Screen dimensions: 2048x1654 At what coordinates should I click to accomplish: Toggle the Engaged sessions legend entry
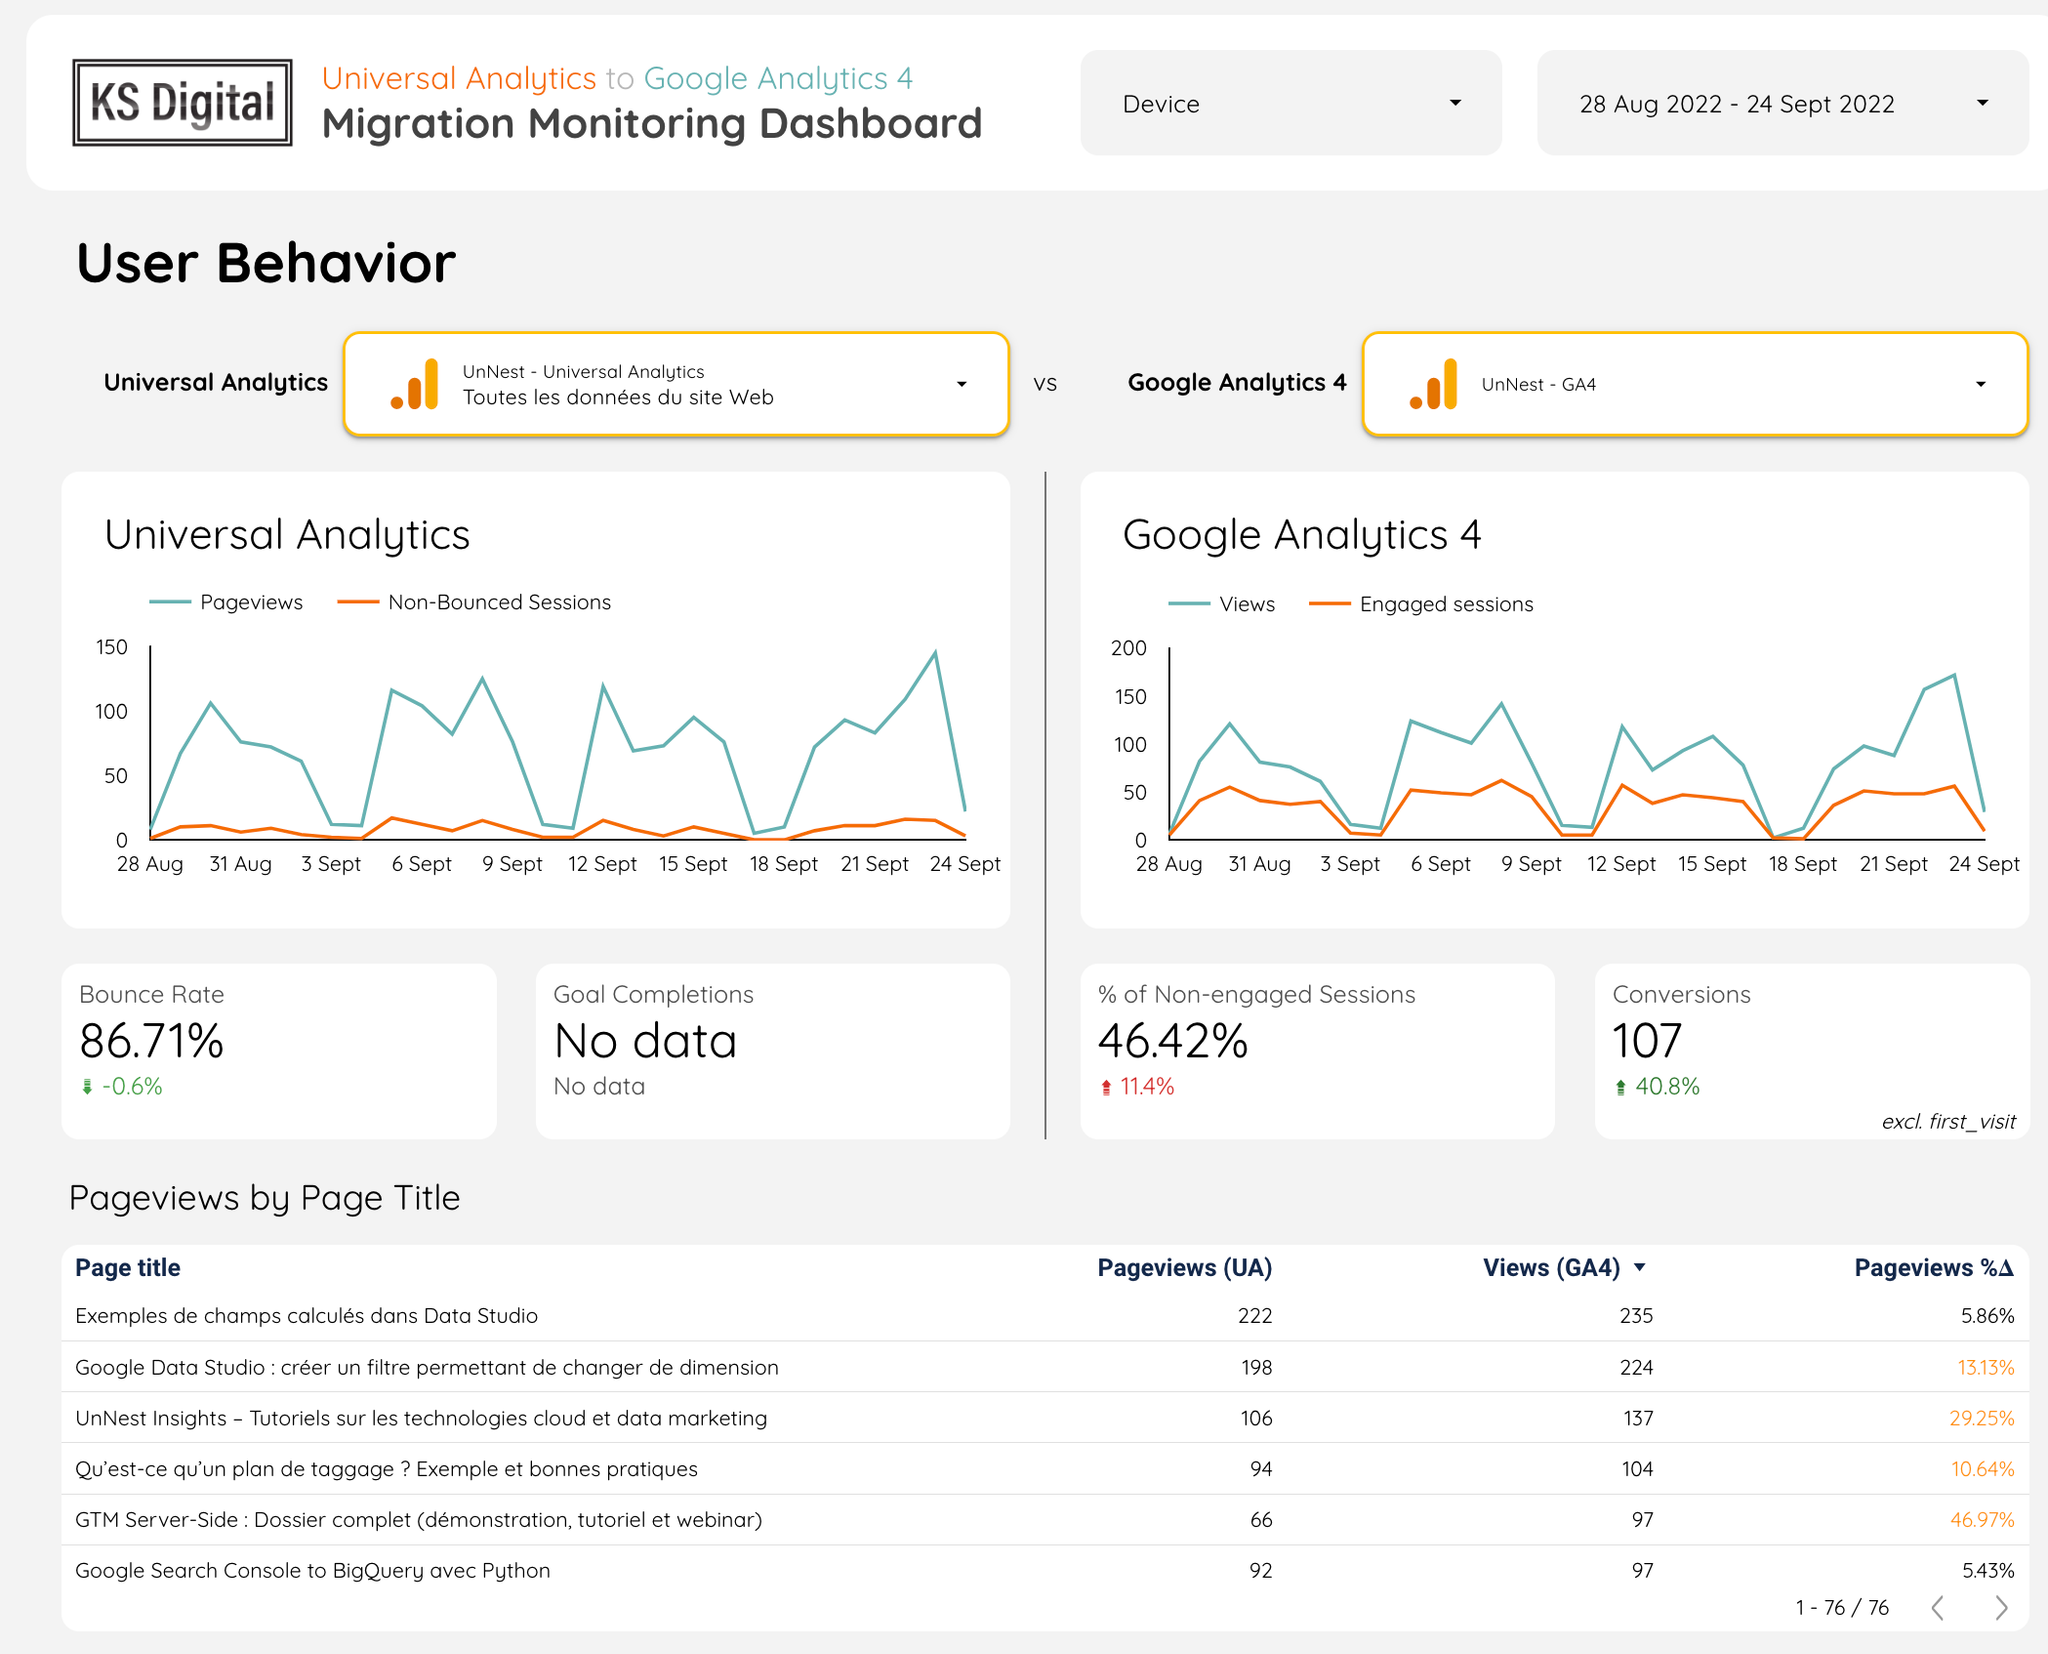pyautogui.click(x=1421, y=604)
